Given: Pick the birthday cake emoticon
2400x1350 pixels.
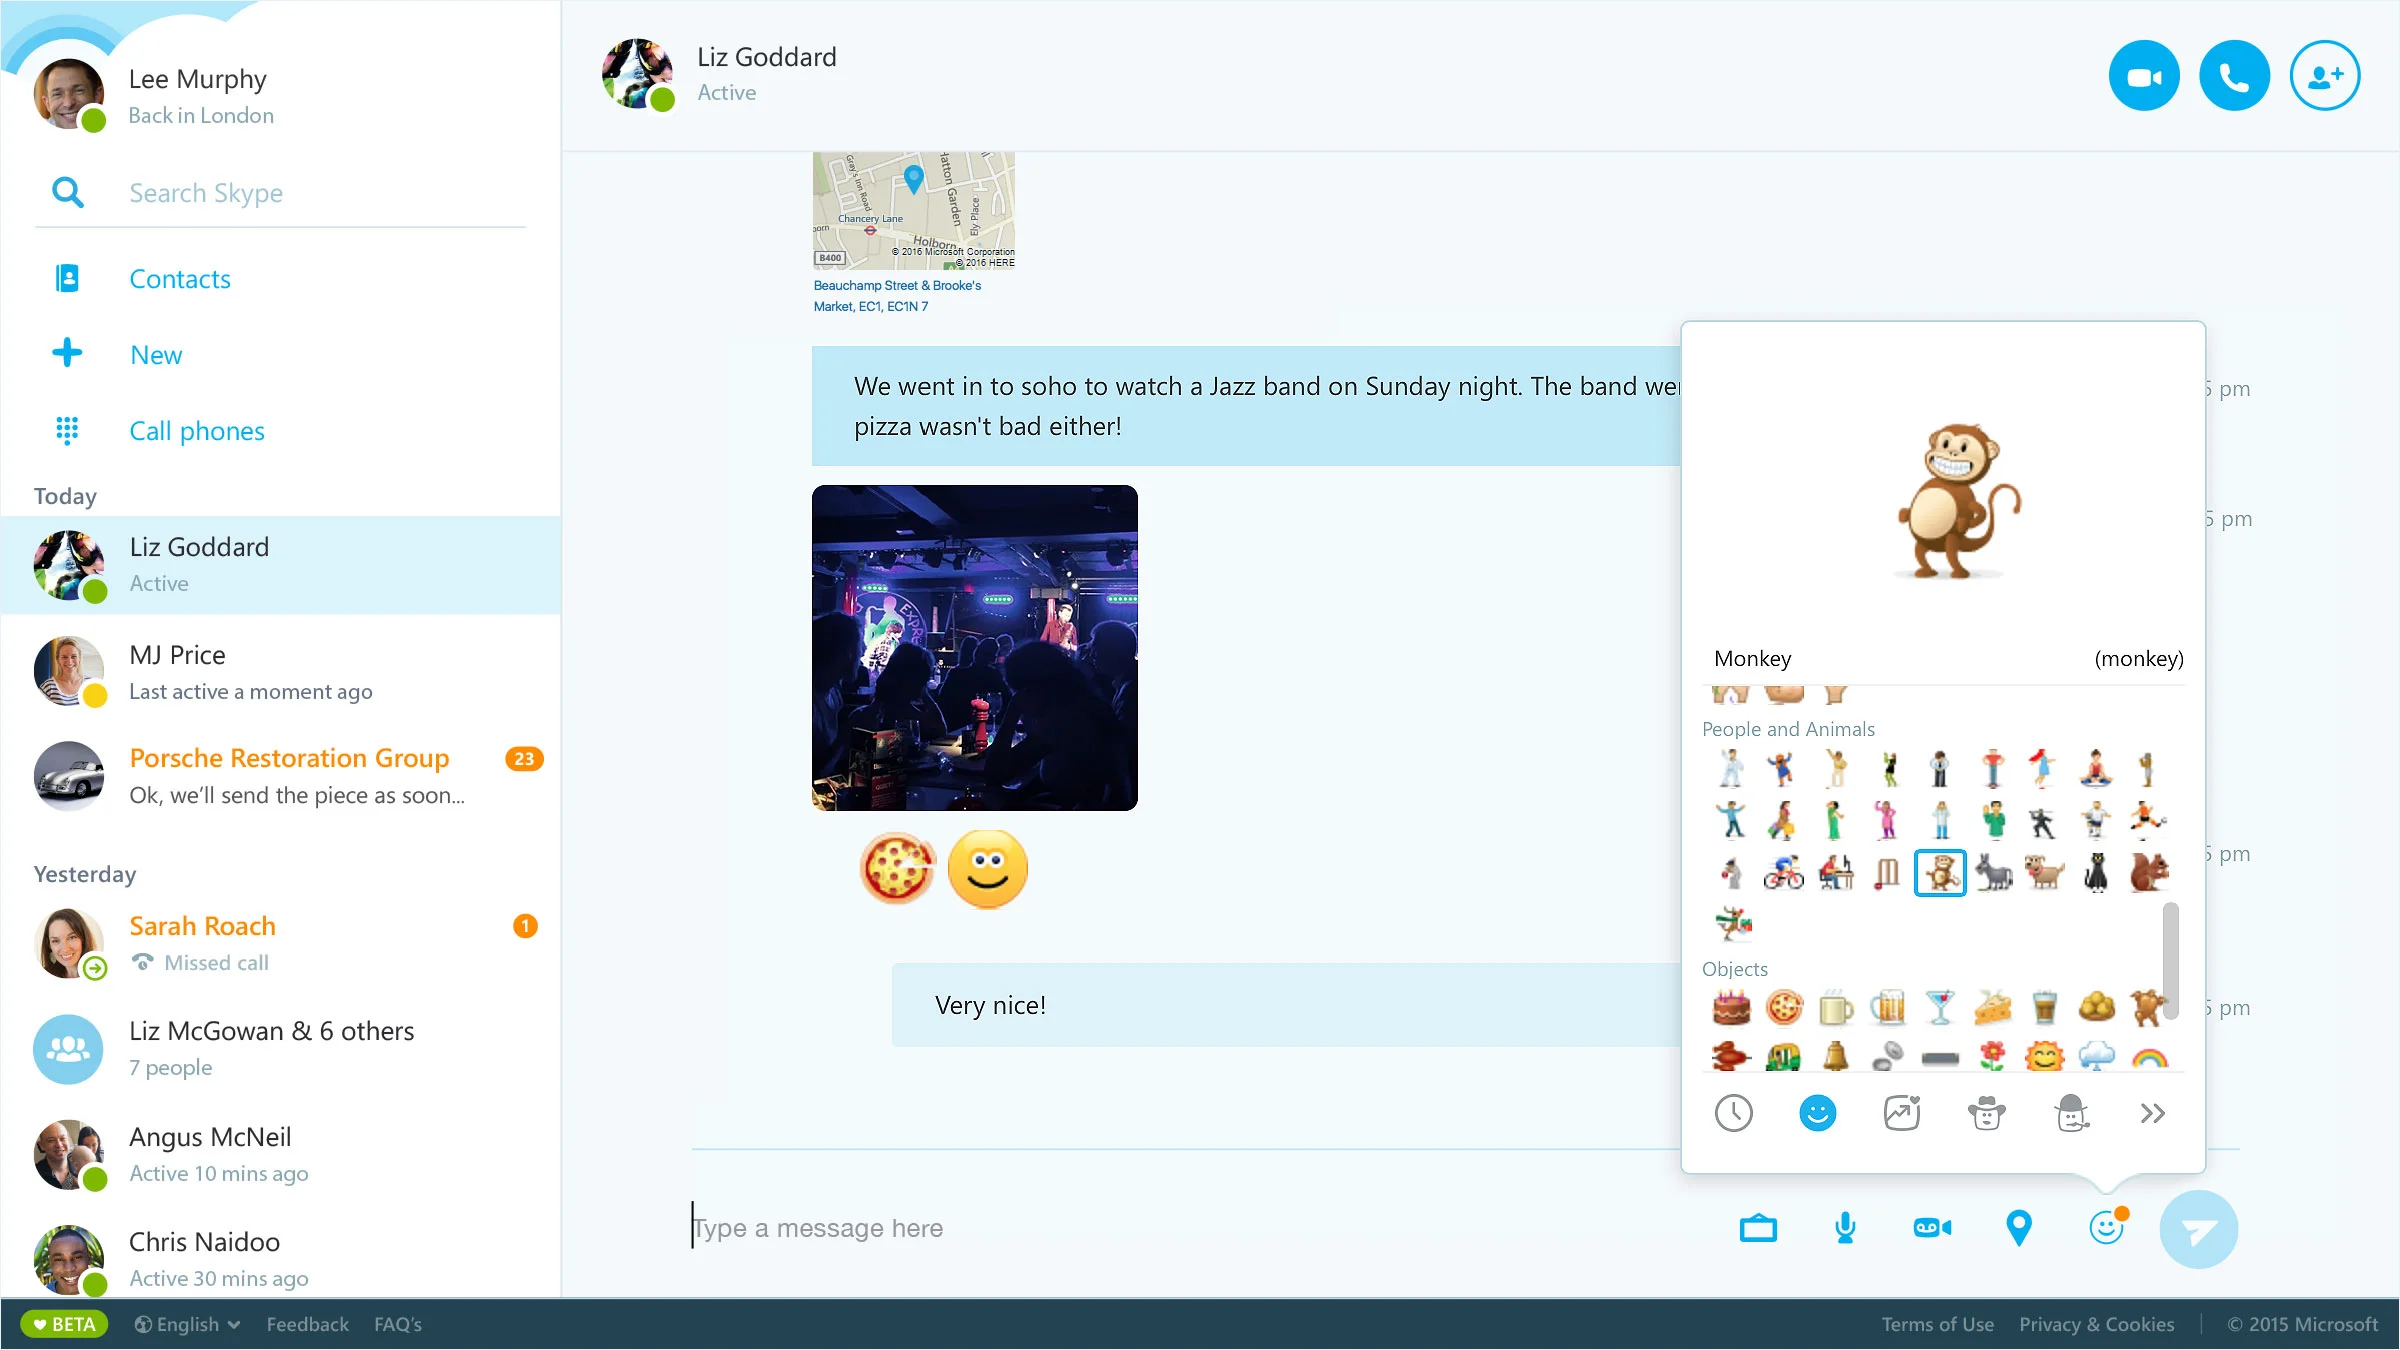Looking at the screenshot, I should (x=1732, y=1007).
